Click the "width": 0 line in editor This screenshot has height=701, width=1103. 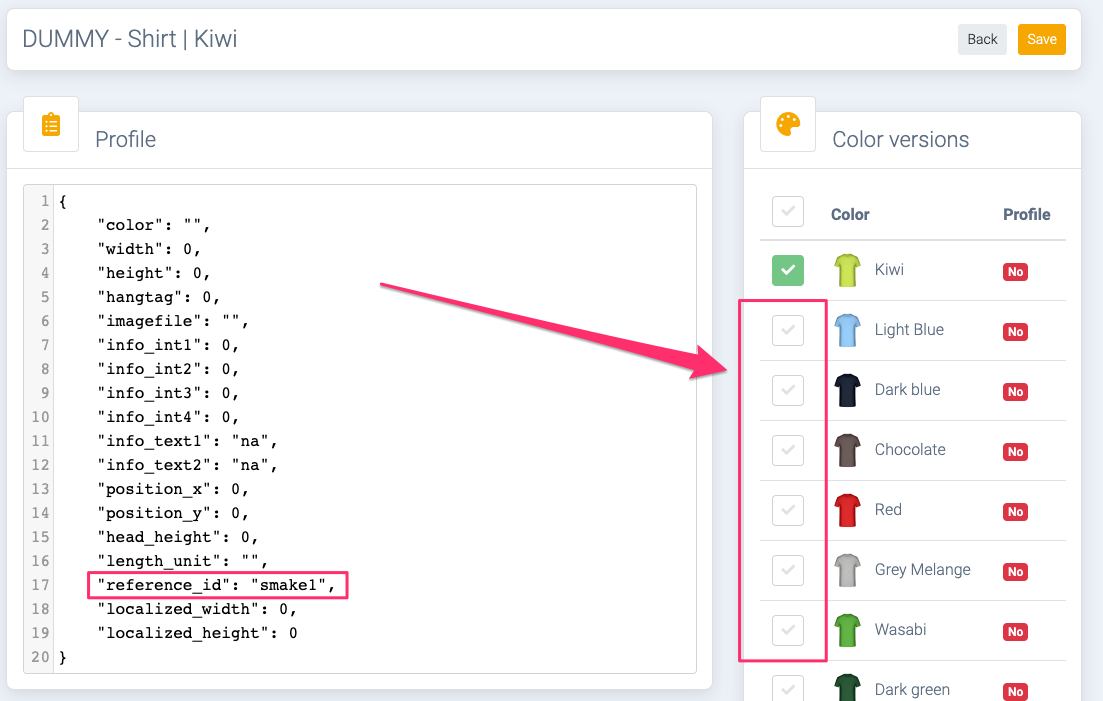(149, 249)
